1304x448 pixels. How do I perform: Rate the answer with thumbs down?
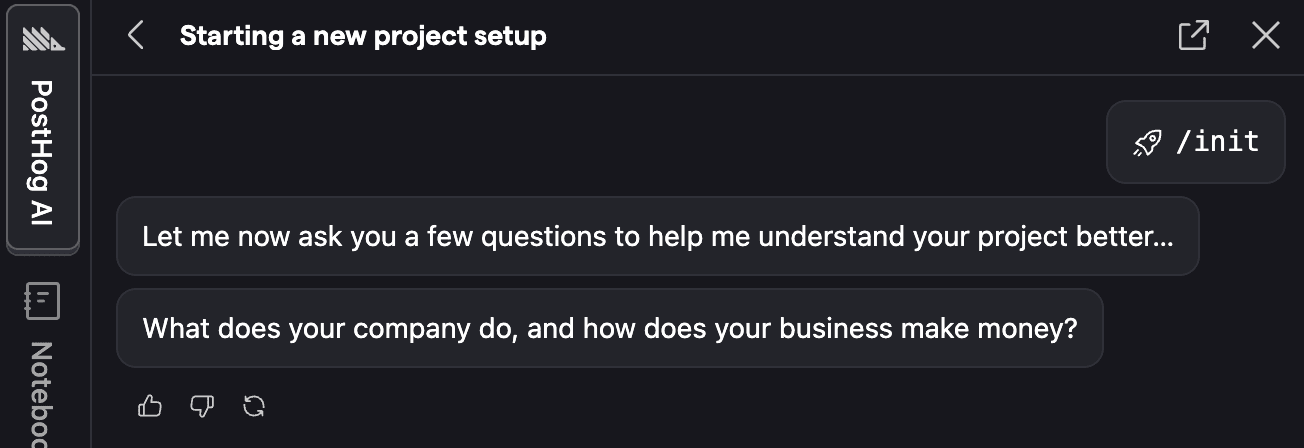(x=202, y=405)
